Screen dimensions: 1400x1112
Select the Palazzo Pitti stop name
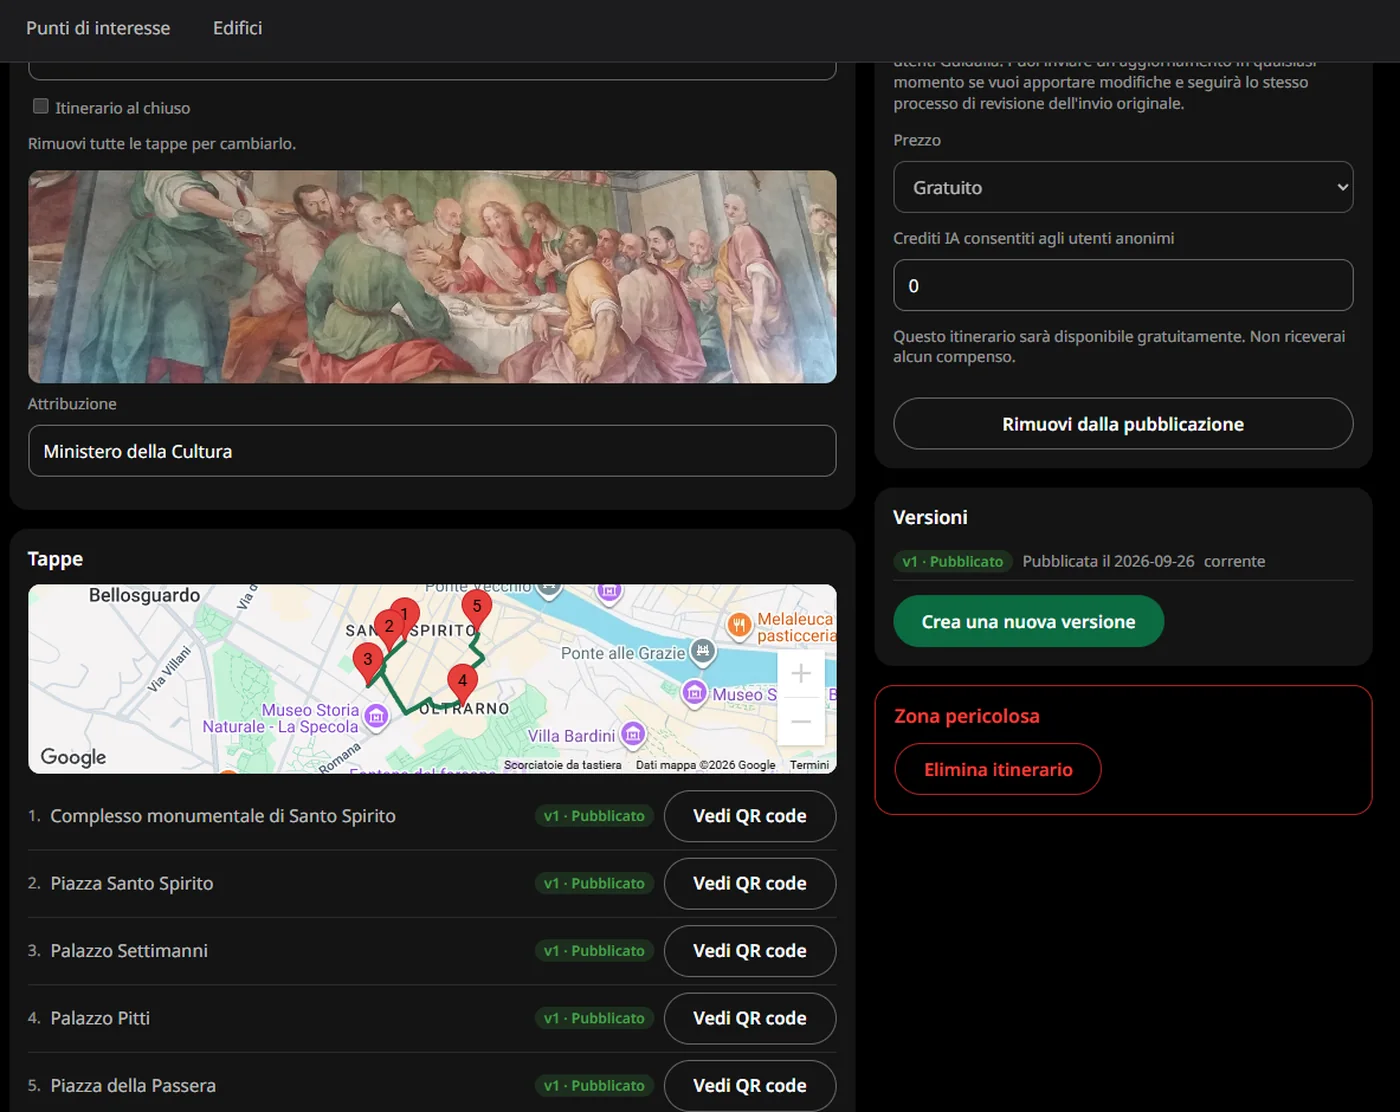(100, 1018)
